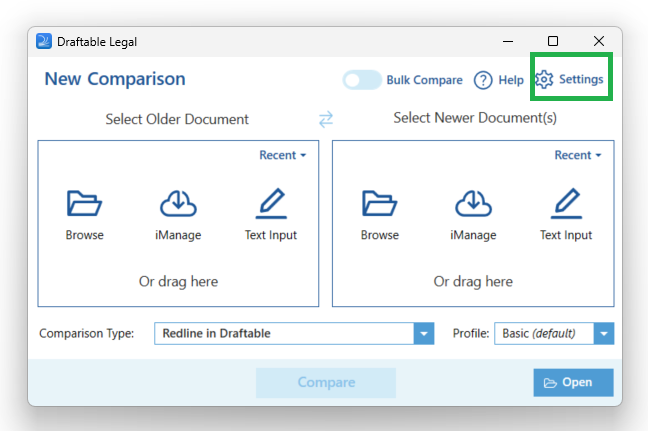Toggle the Bulk Compare switch

click(362, 80)
